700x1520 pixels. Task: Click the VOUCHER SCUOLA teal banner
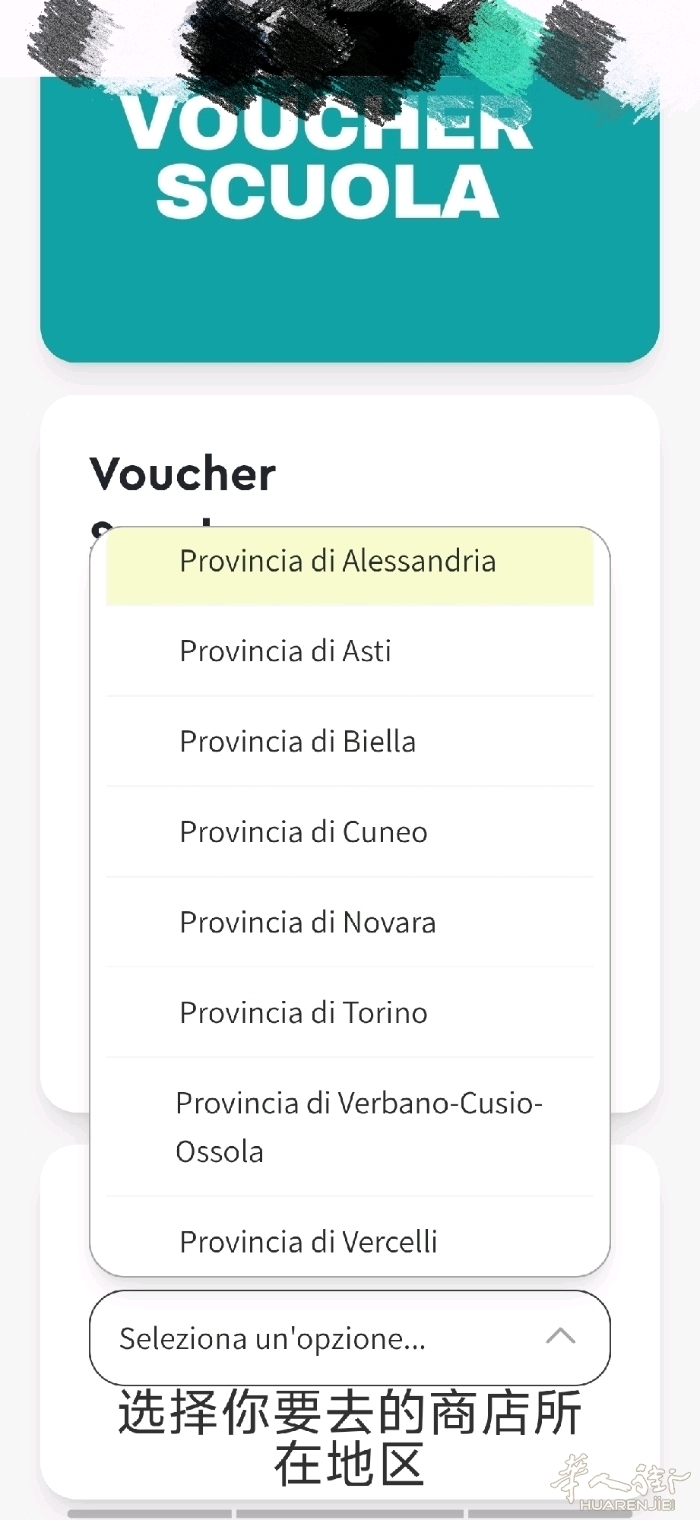click(350, 218)
